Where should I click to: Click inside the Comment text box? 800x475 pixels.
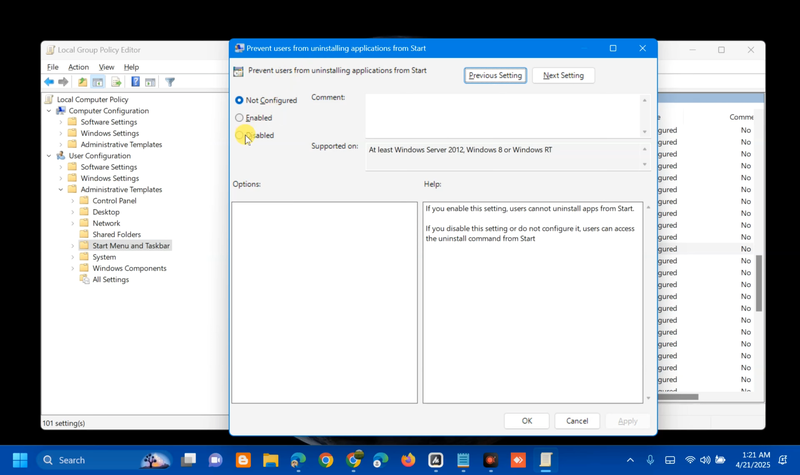[503, 115]
